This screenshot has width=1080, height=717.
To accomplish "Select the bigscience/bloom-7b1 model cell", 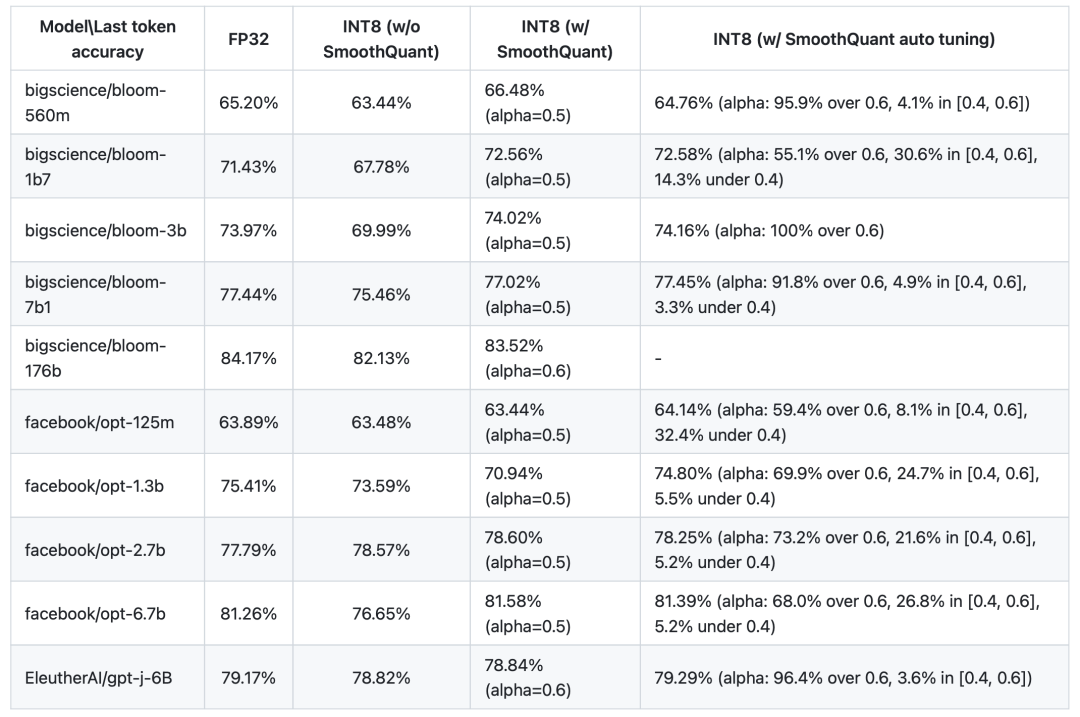I will point(96,294).
